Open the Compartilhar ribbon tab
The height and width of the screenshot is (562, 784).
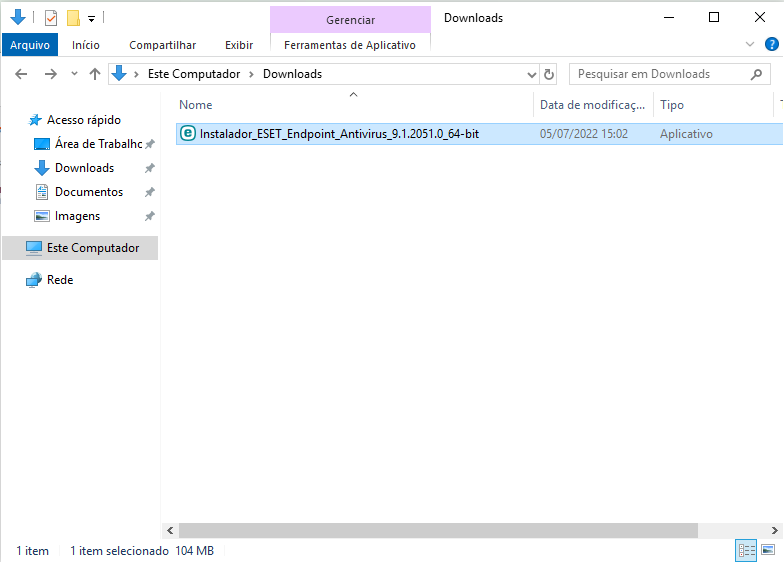click(162, 45)
